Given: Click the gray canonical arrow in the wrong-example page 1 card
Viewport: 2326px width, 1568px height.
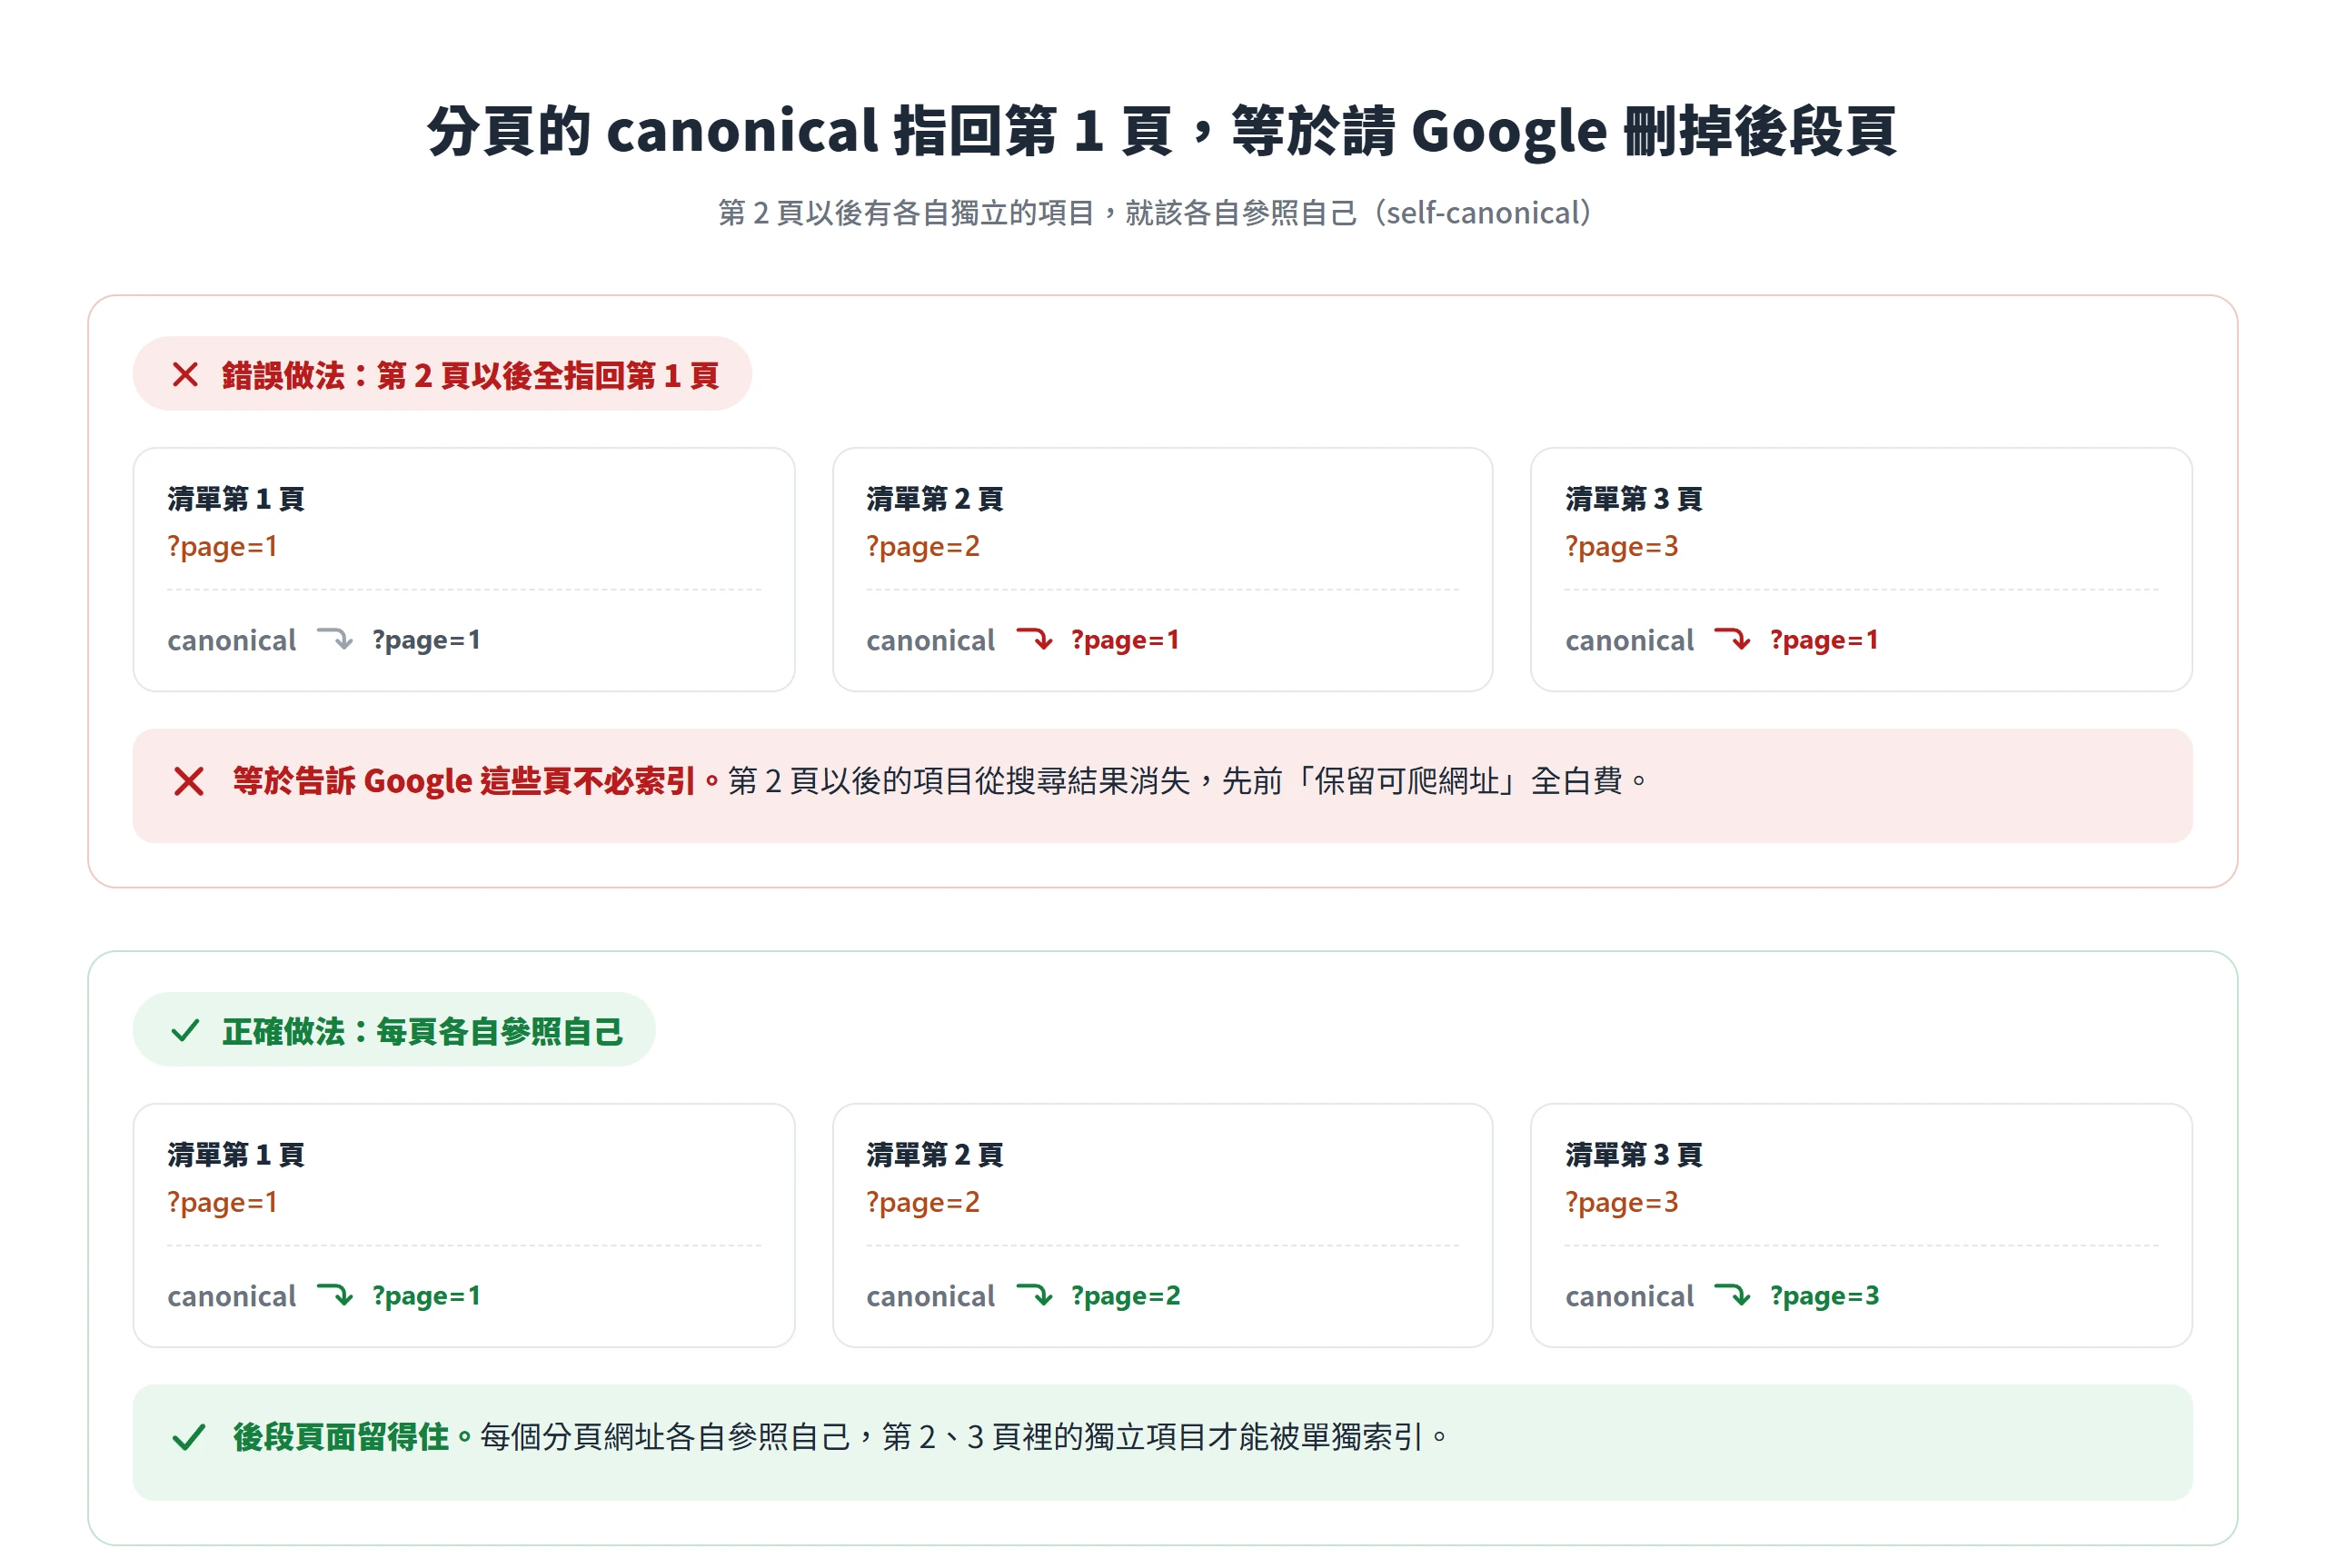Looking at the screenshot, I should tap(334, 638).
